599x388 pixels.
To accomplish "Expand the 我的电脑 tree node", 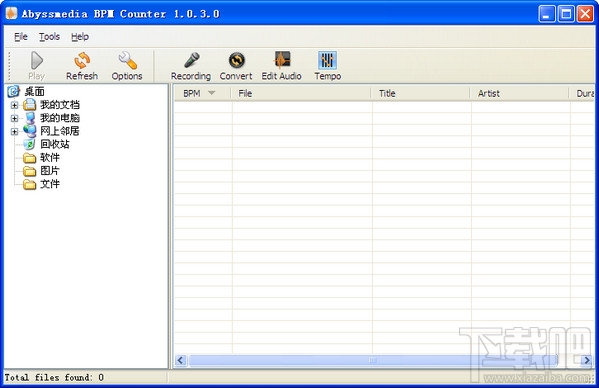I will pos(14,118).
